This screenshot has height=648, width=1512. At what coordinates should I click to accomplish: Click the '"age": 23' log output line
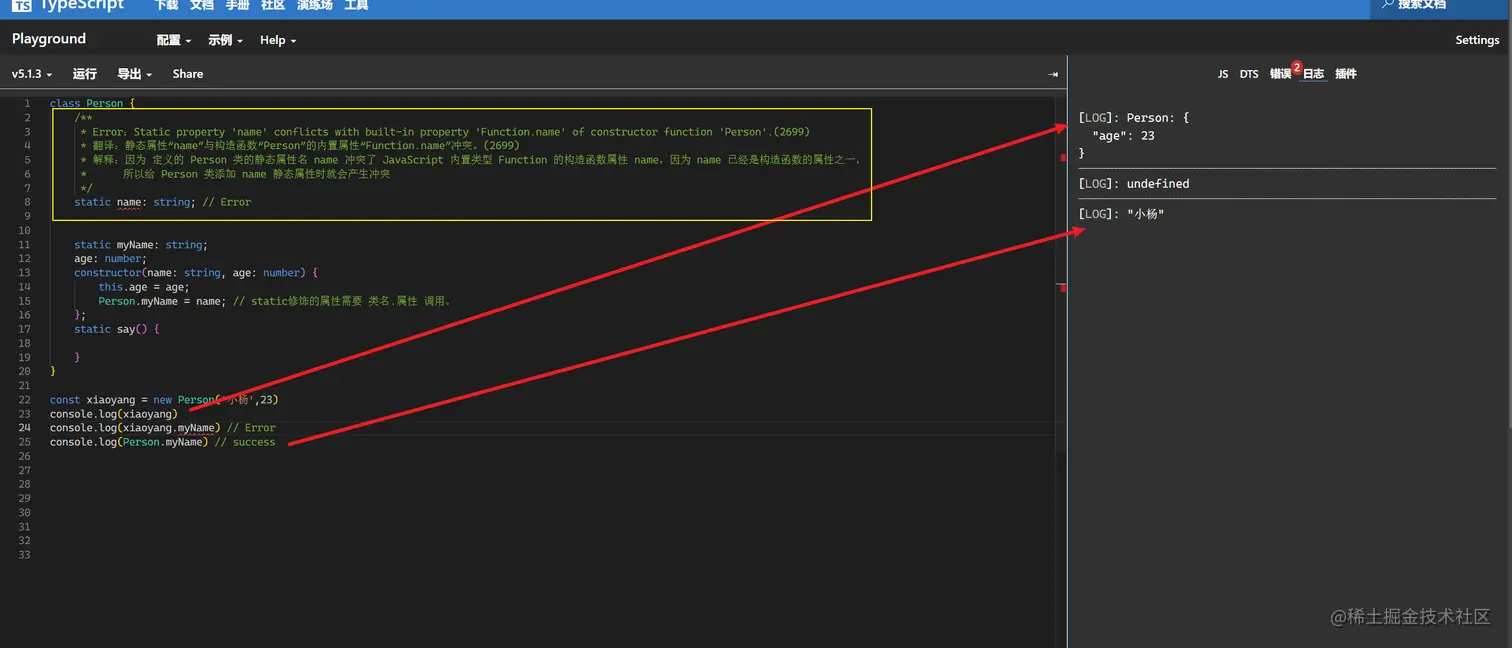[x=1123, y=136]
